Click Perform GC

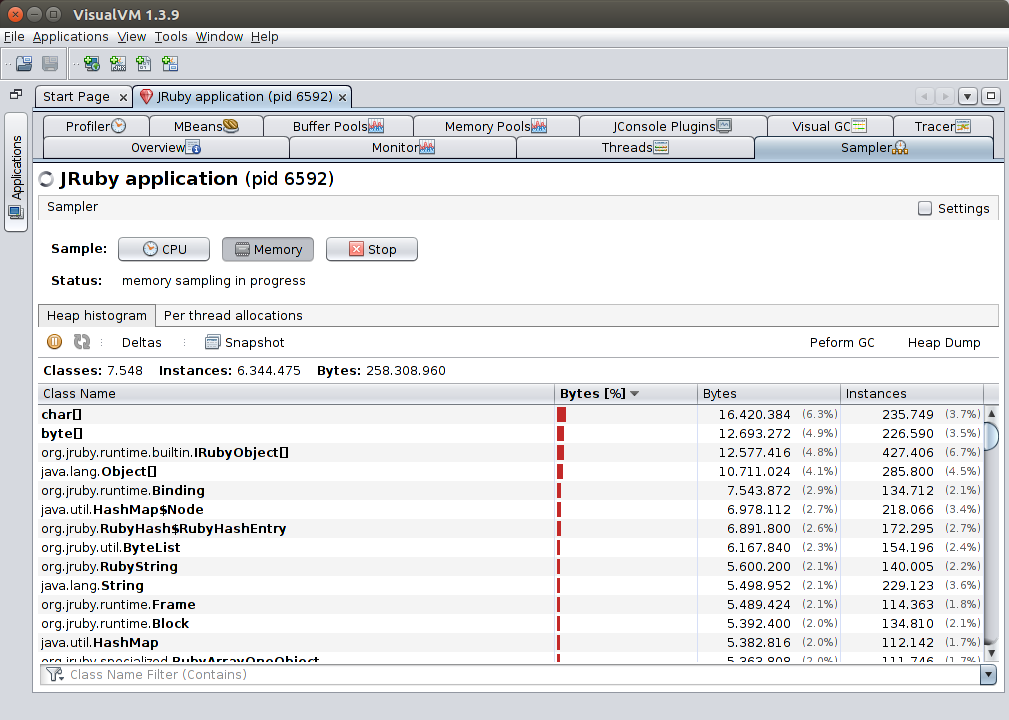[x=842, y=342]
